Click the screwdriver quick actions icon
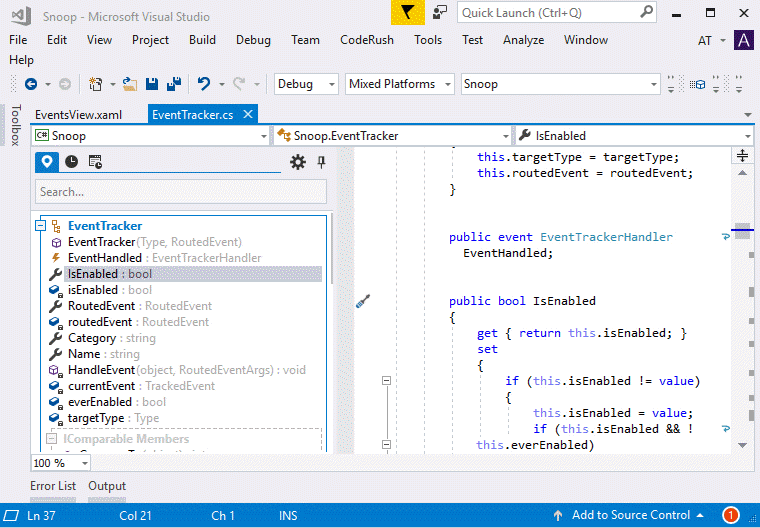This screenshot has width=760, height=528. pyautogui.click(x=363, y=301)
